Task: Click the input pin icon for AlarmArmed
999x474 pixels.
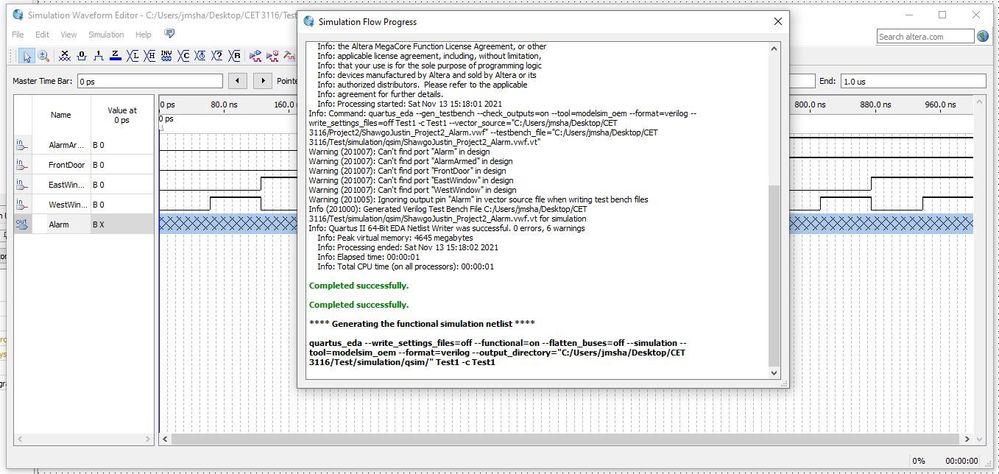Action: [x=22, y=145]
